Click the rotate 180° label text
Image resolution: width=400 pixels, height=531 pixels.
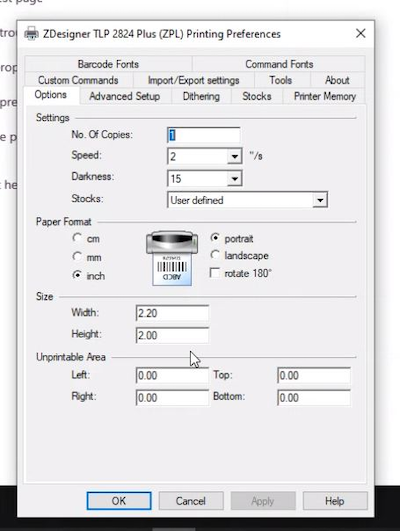[248, 273]
